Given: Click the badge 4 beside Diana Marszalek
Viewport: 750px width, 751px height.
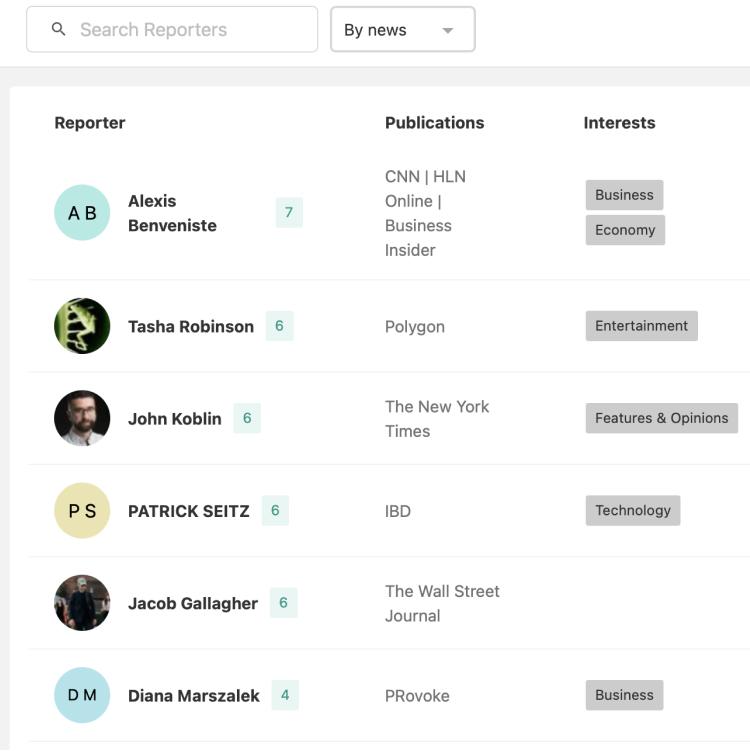Looking at the screenshot, I should [x=285, y=695].
